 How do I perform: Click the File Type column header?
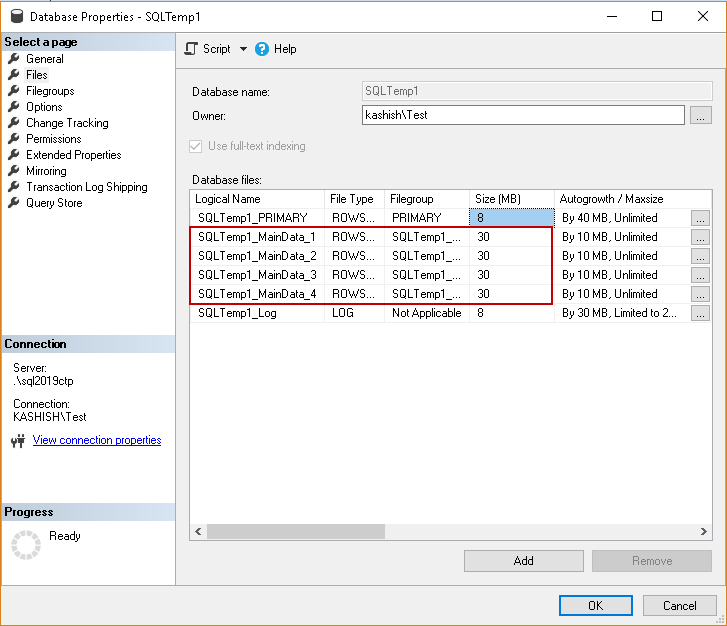click(354, 199)
